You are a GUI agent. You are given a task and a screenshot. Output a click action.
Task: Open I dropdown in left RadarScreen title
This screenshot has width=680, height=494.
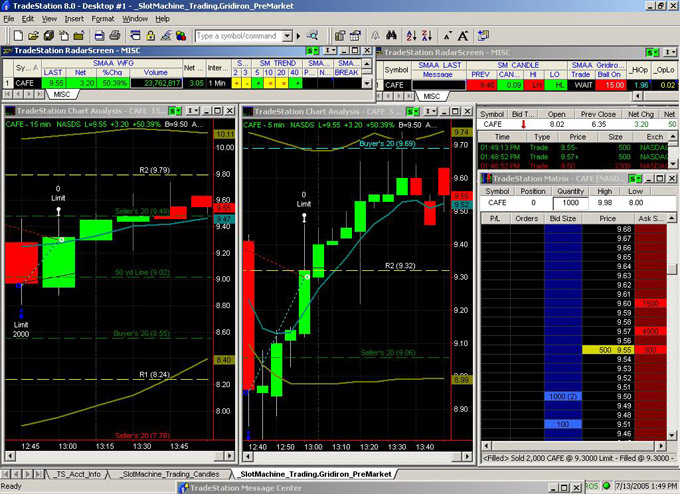tap(330, 51)
